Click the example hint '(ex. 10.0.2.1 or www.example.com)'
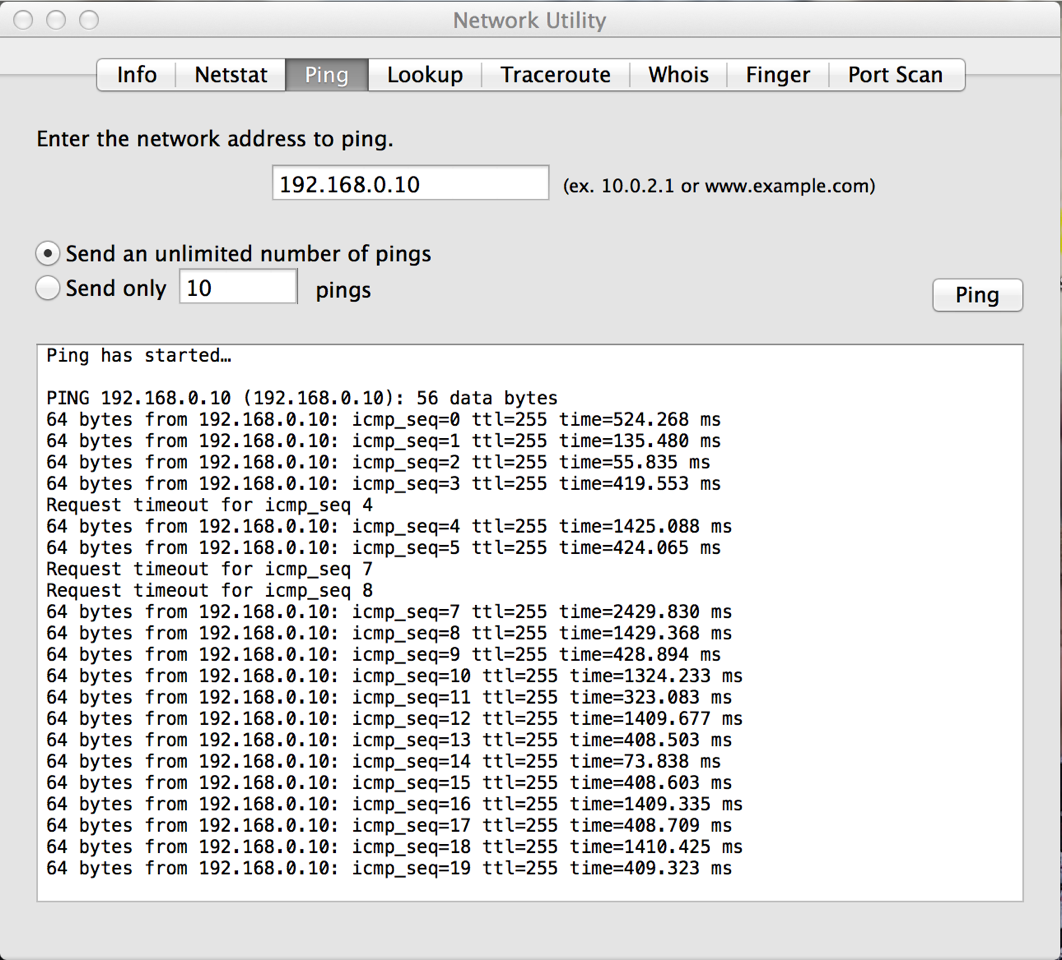This screenshot has height=960, width=1062. pos(719,186)
